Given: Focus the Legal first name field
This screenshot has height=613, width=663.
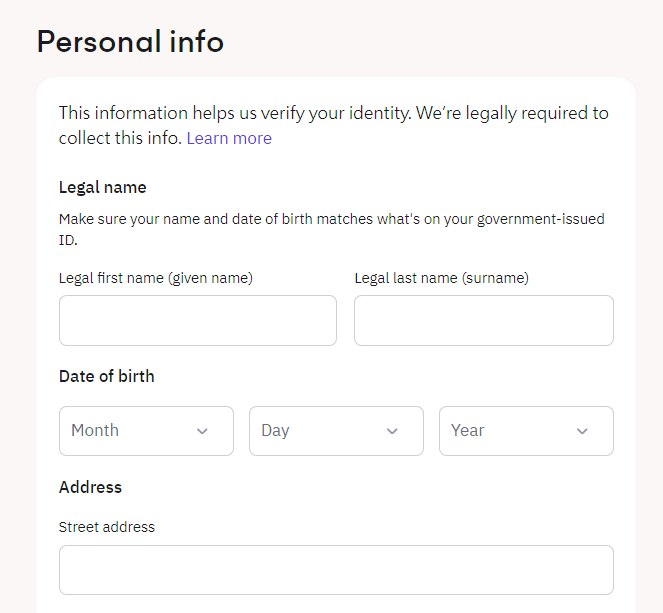Looking at the screenshot, I should tap(198, 320).
